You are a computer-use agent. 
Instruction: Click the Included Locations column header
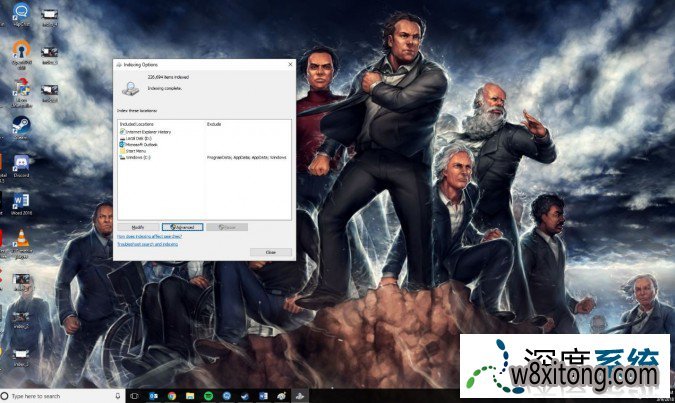138,124
